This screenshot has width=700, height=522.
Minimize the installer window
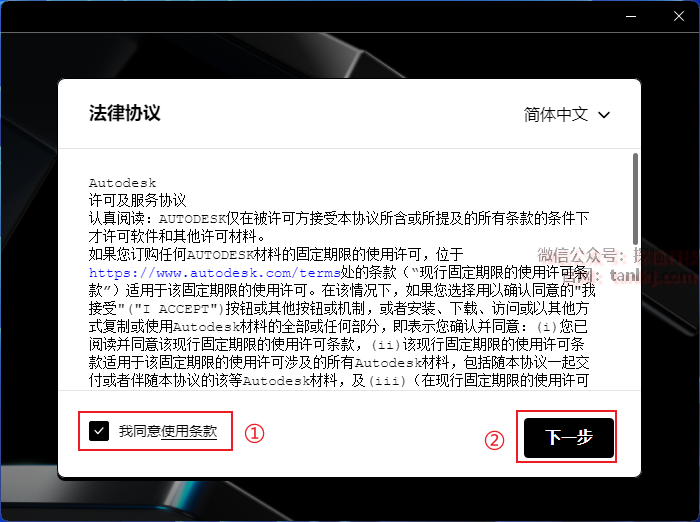click(x=631, y=17)
